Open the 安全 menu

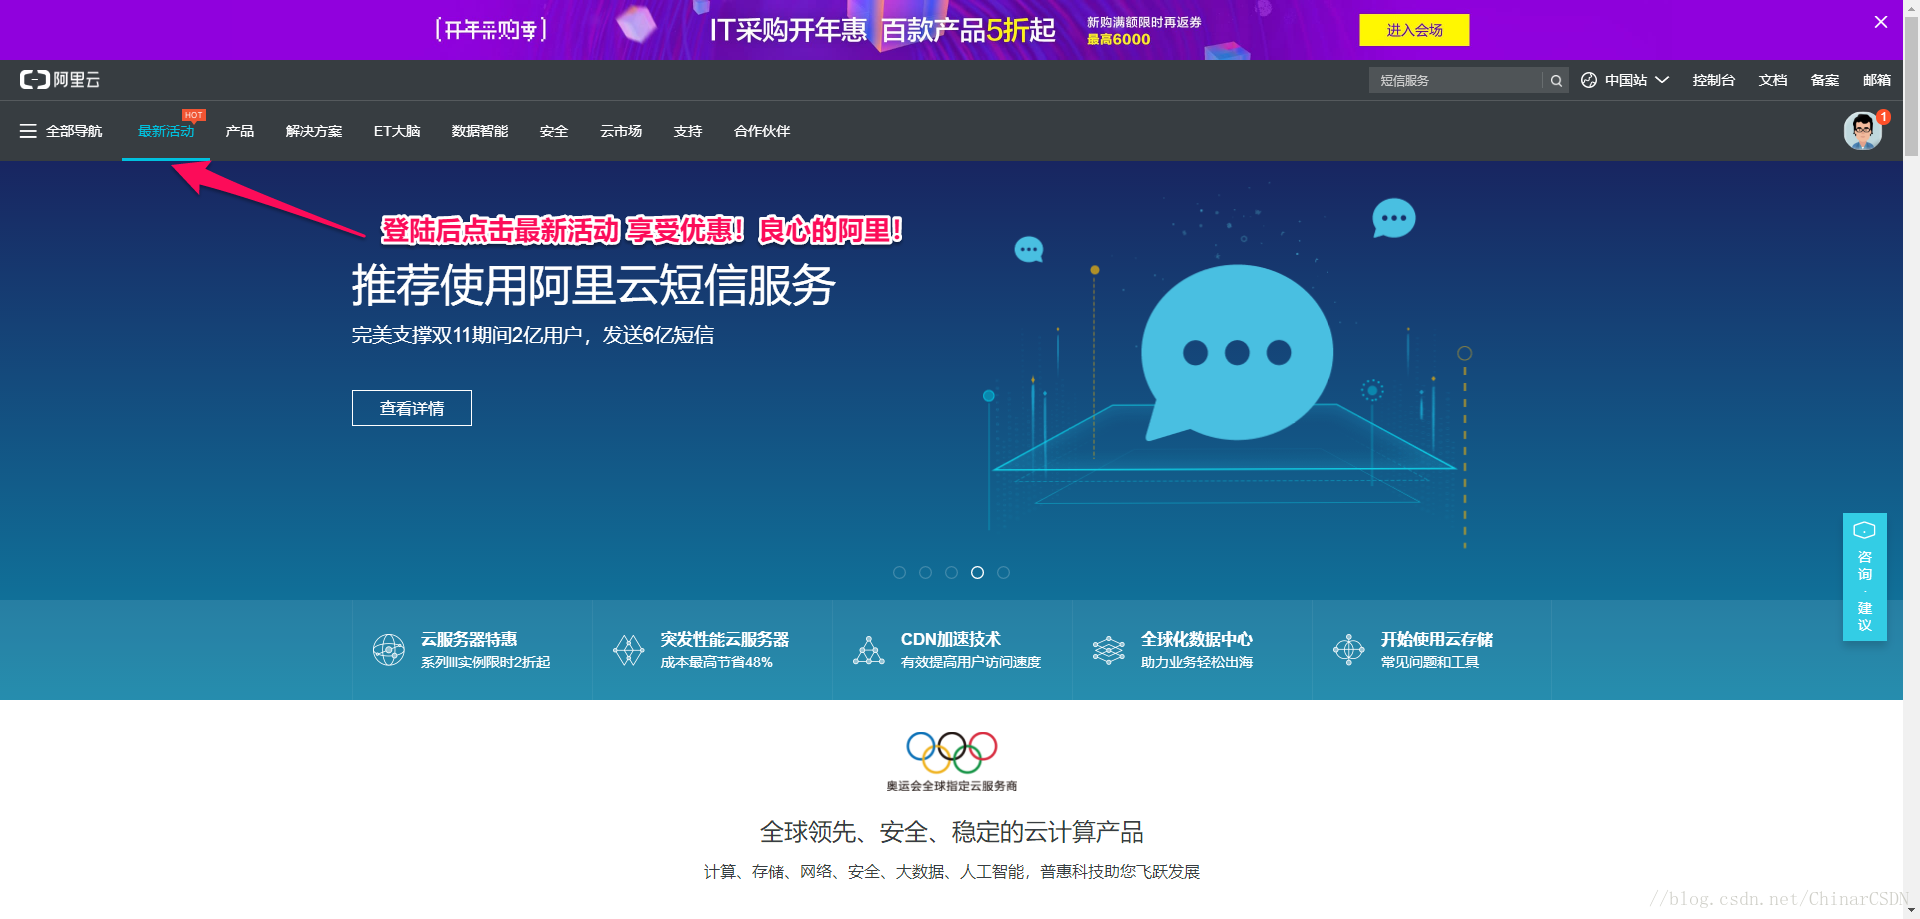coord(554,131)
